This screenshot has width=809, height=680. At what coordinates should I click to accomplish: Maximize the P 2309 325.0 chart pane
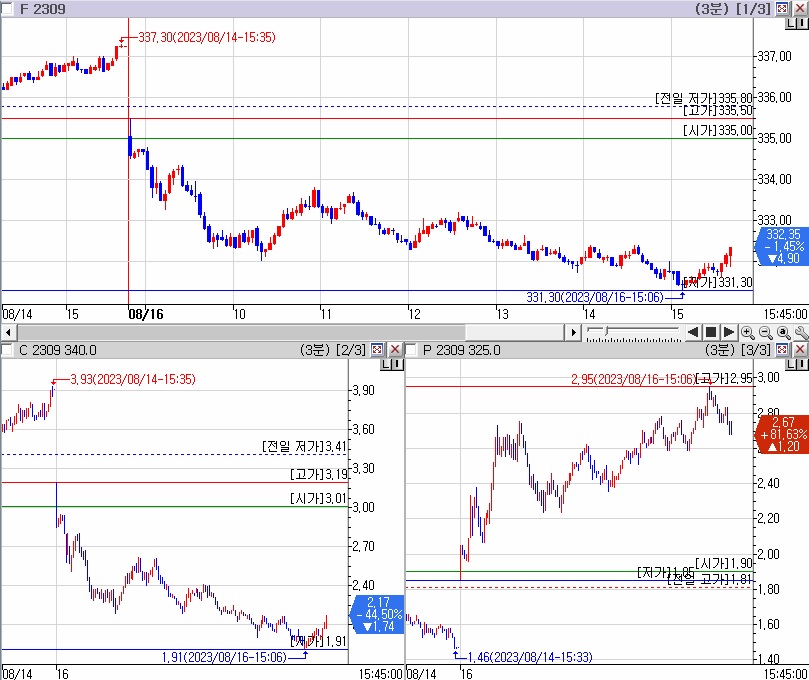782,350
